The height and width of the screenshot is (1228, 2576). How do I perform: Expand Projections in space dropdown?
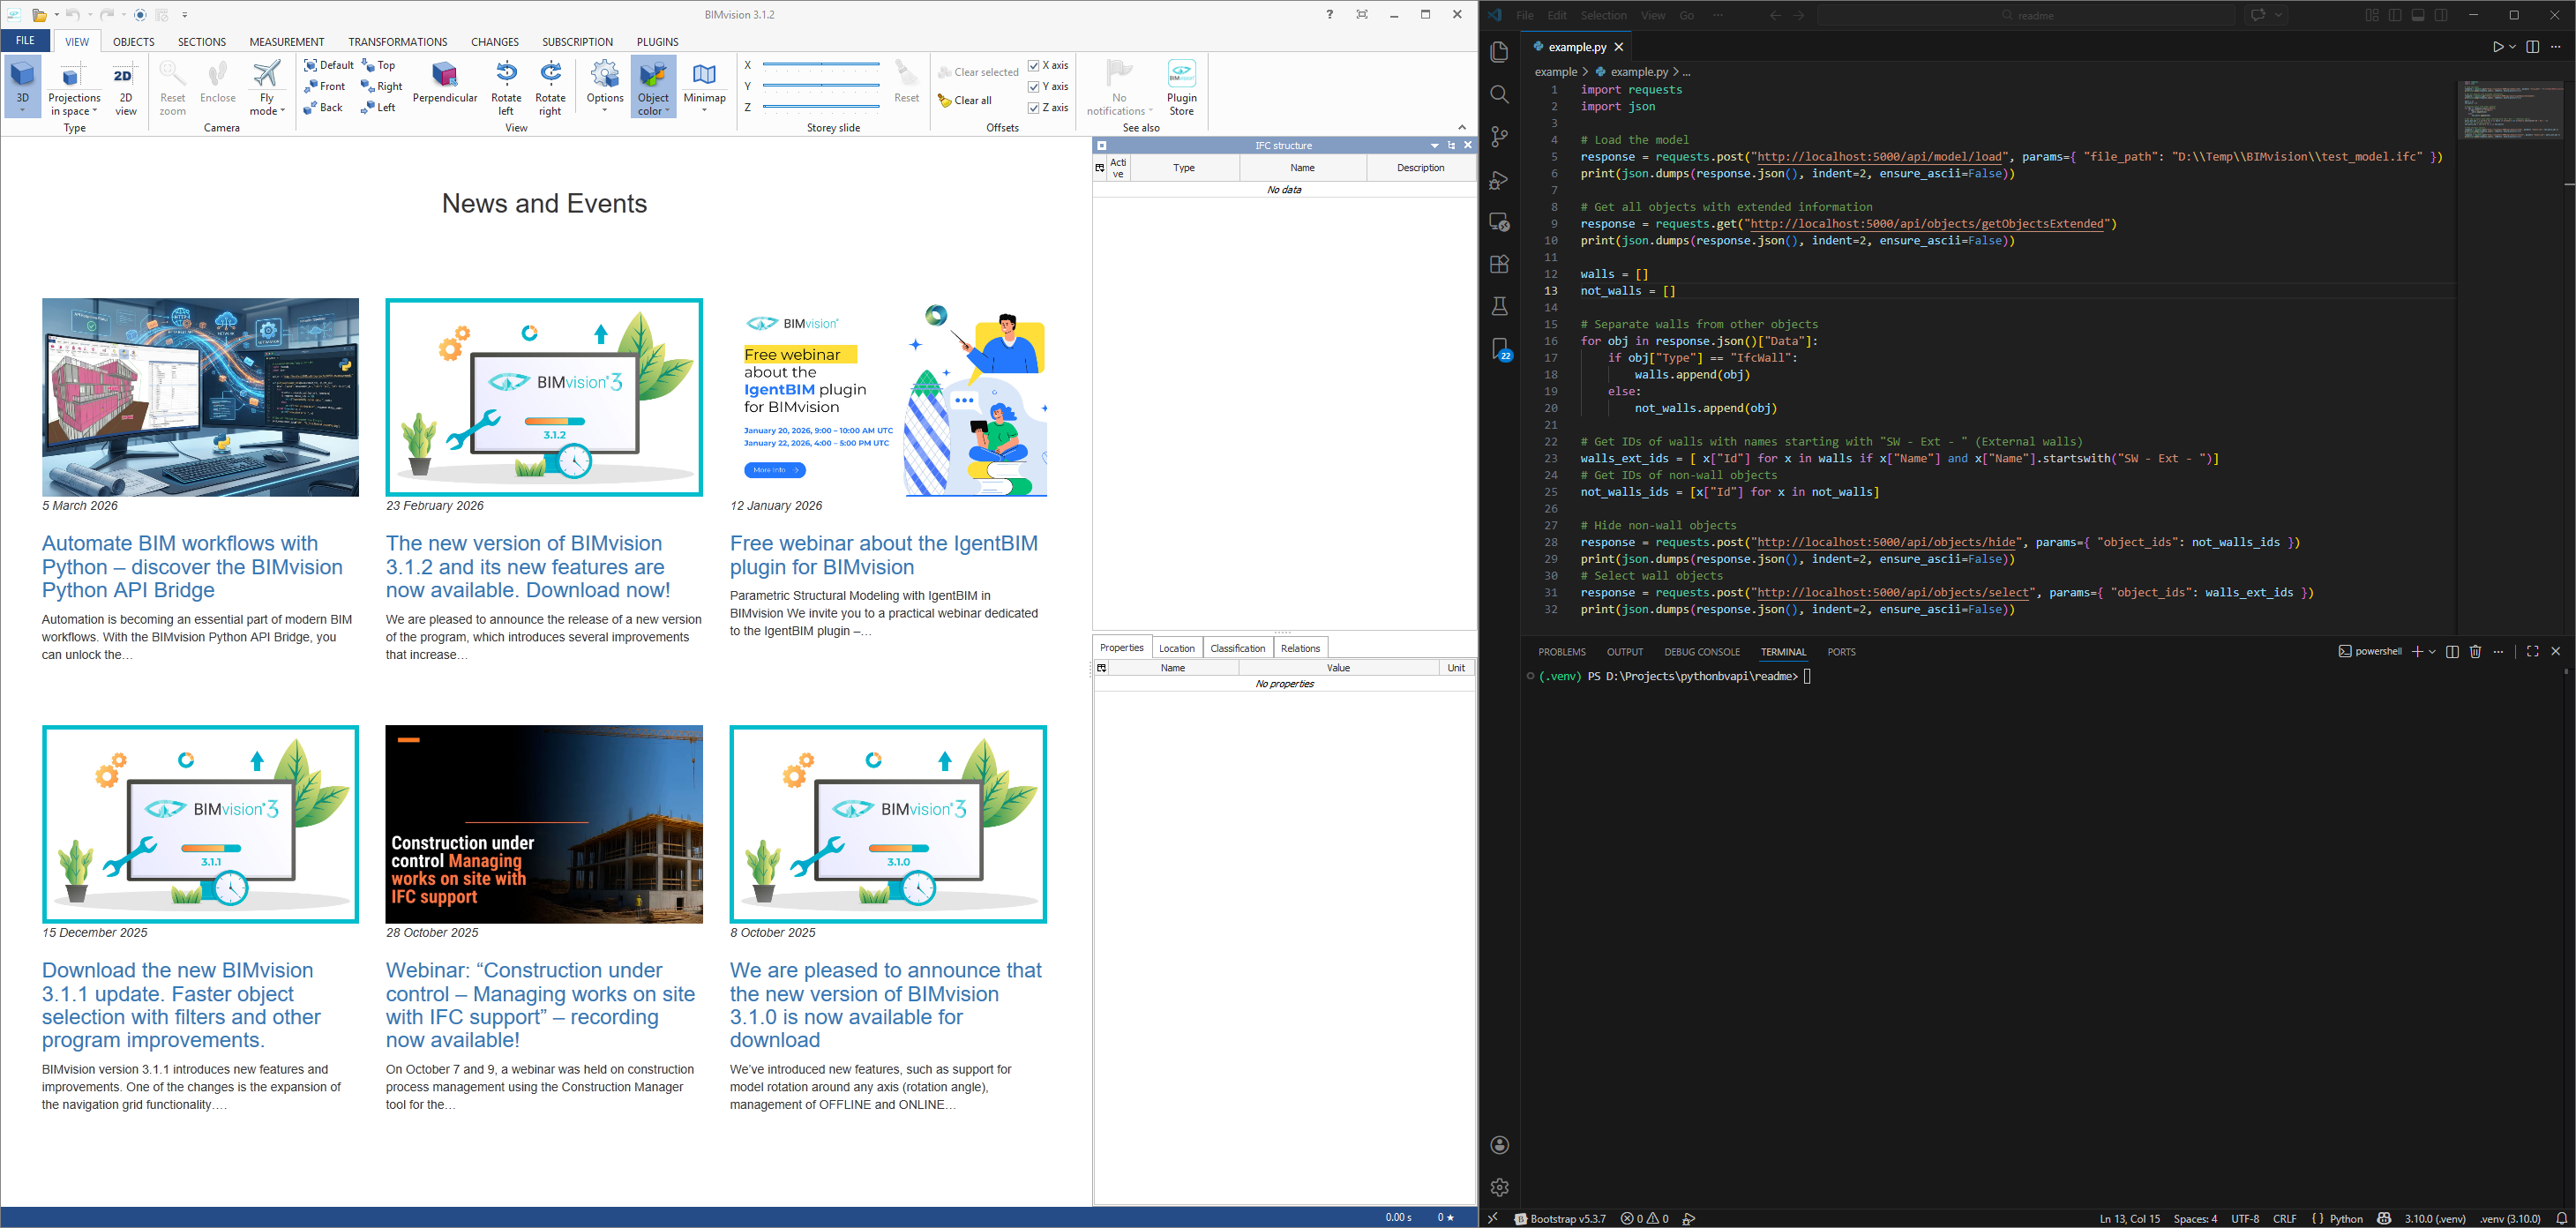click(x=74, y=105)
